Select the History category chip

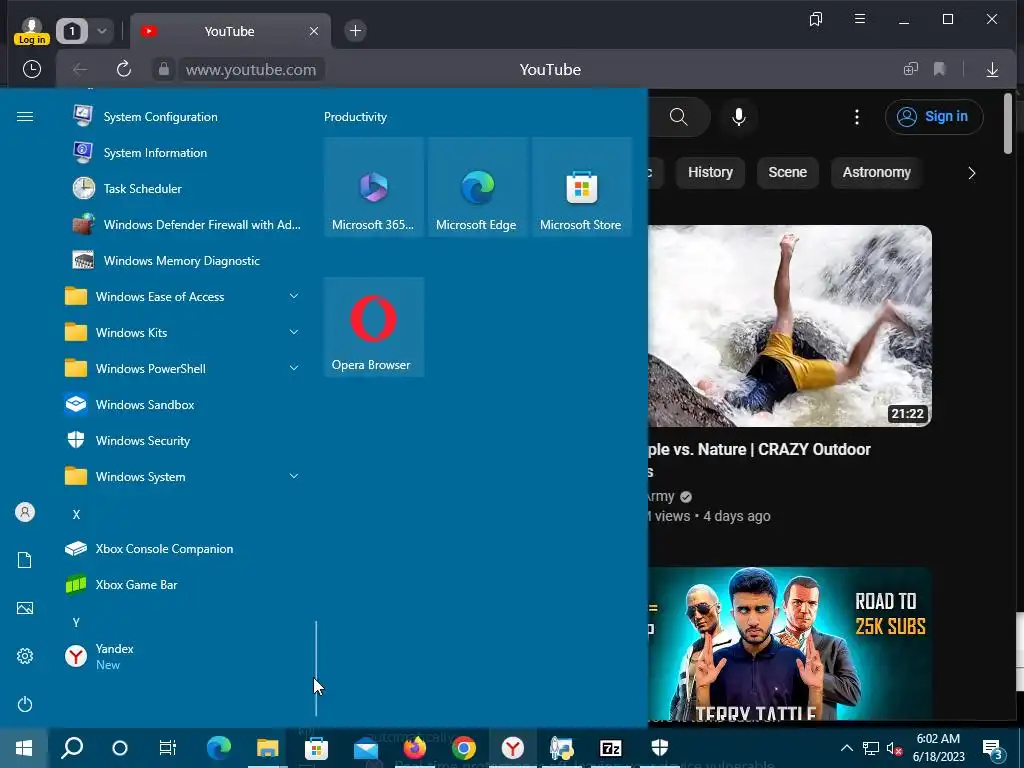(711, 172)
